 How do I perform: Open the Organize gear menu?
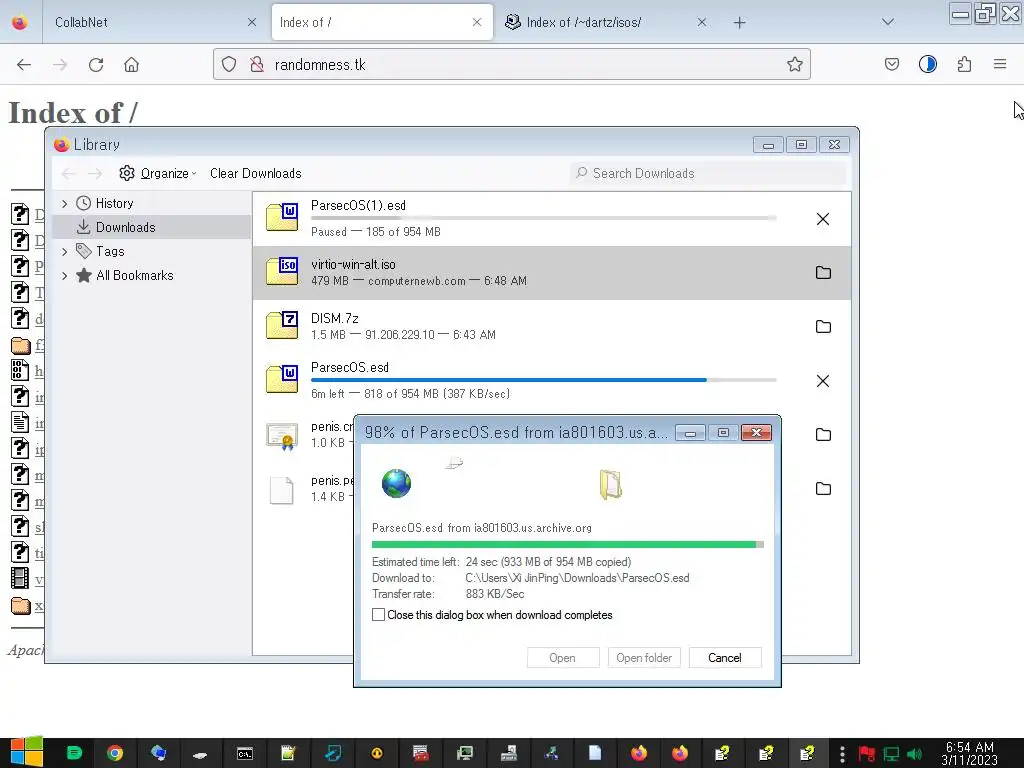(157, 173)
